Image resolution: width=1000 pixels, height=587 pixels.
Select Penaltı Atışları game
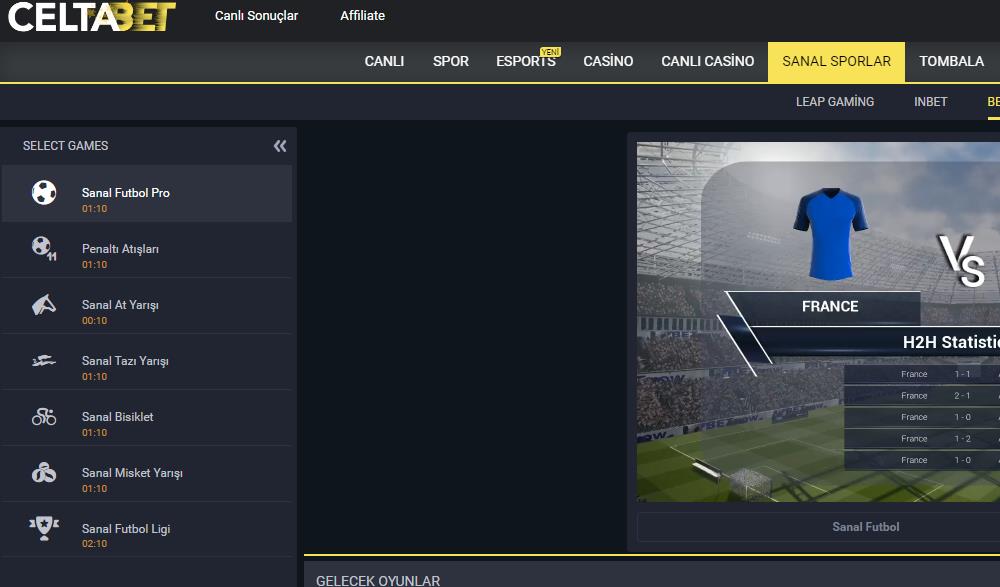coord(147,249)
